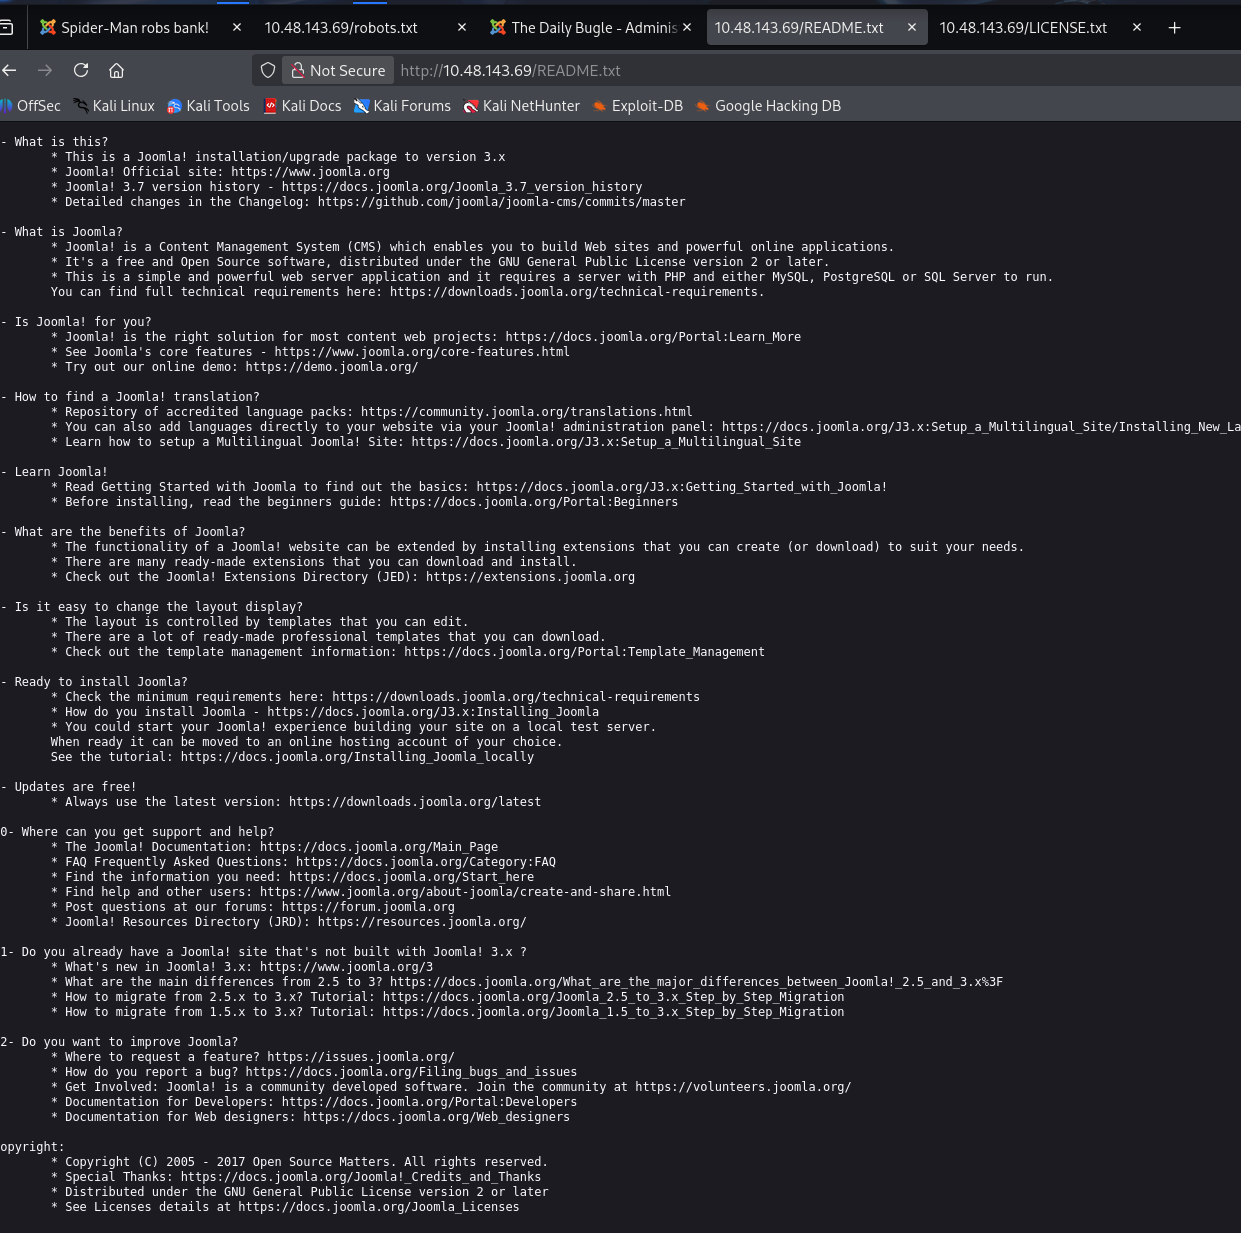Open a new tab with plus button
The height and width of the screenshot is (1233, 1241).
click(x=1174, y=28)
